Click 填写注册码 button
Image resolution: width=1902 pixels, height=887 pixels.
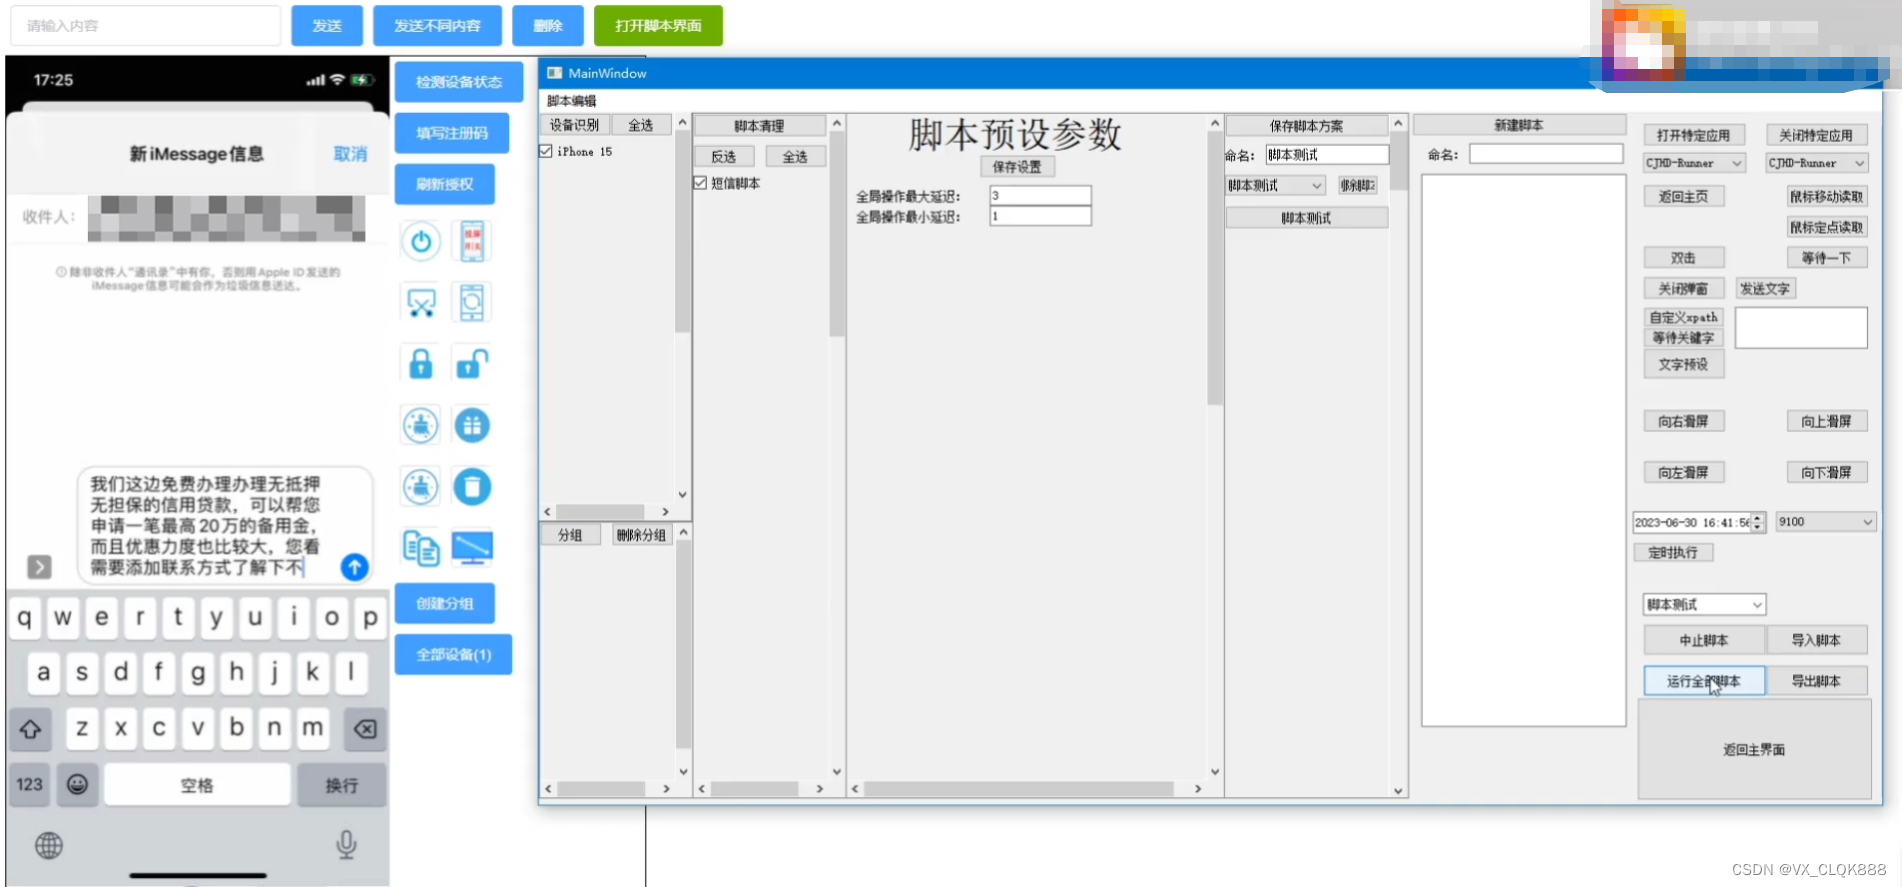(452, 133)
